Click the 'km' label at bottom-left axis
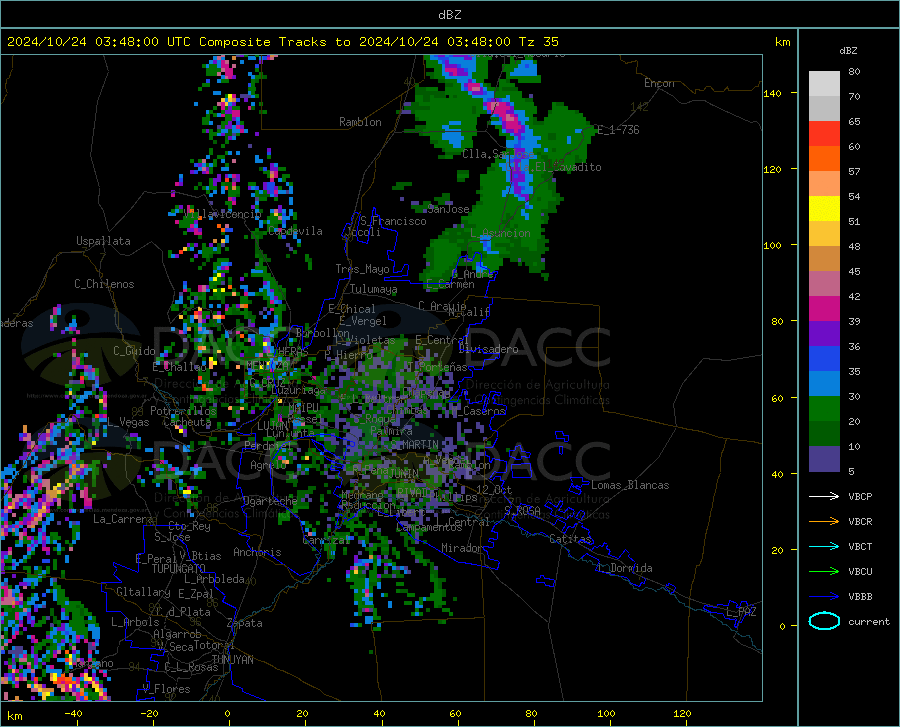This screenshot has height=727, width=900. pos(14,716)
